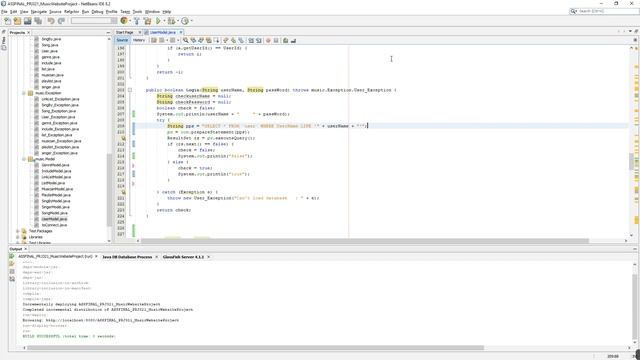Select the History view button

(x=139, y=40)
